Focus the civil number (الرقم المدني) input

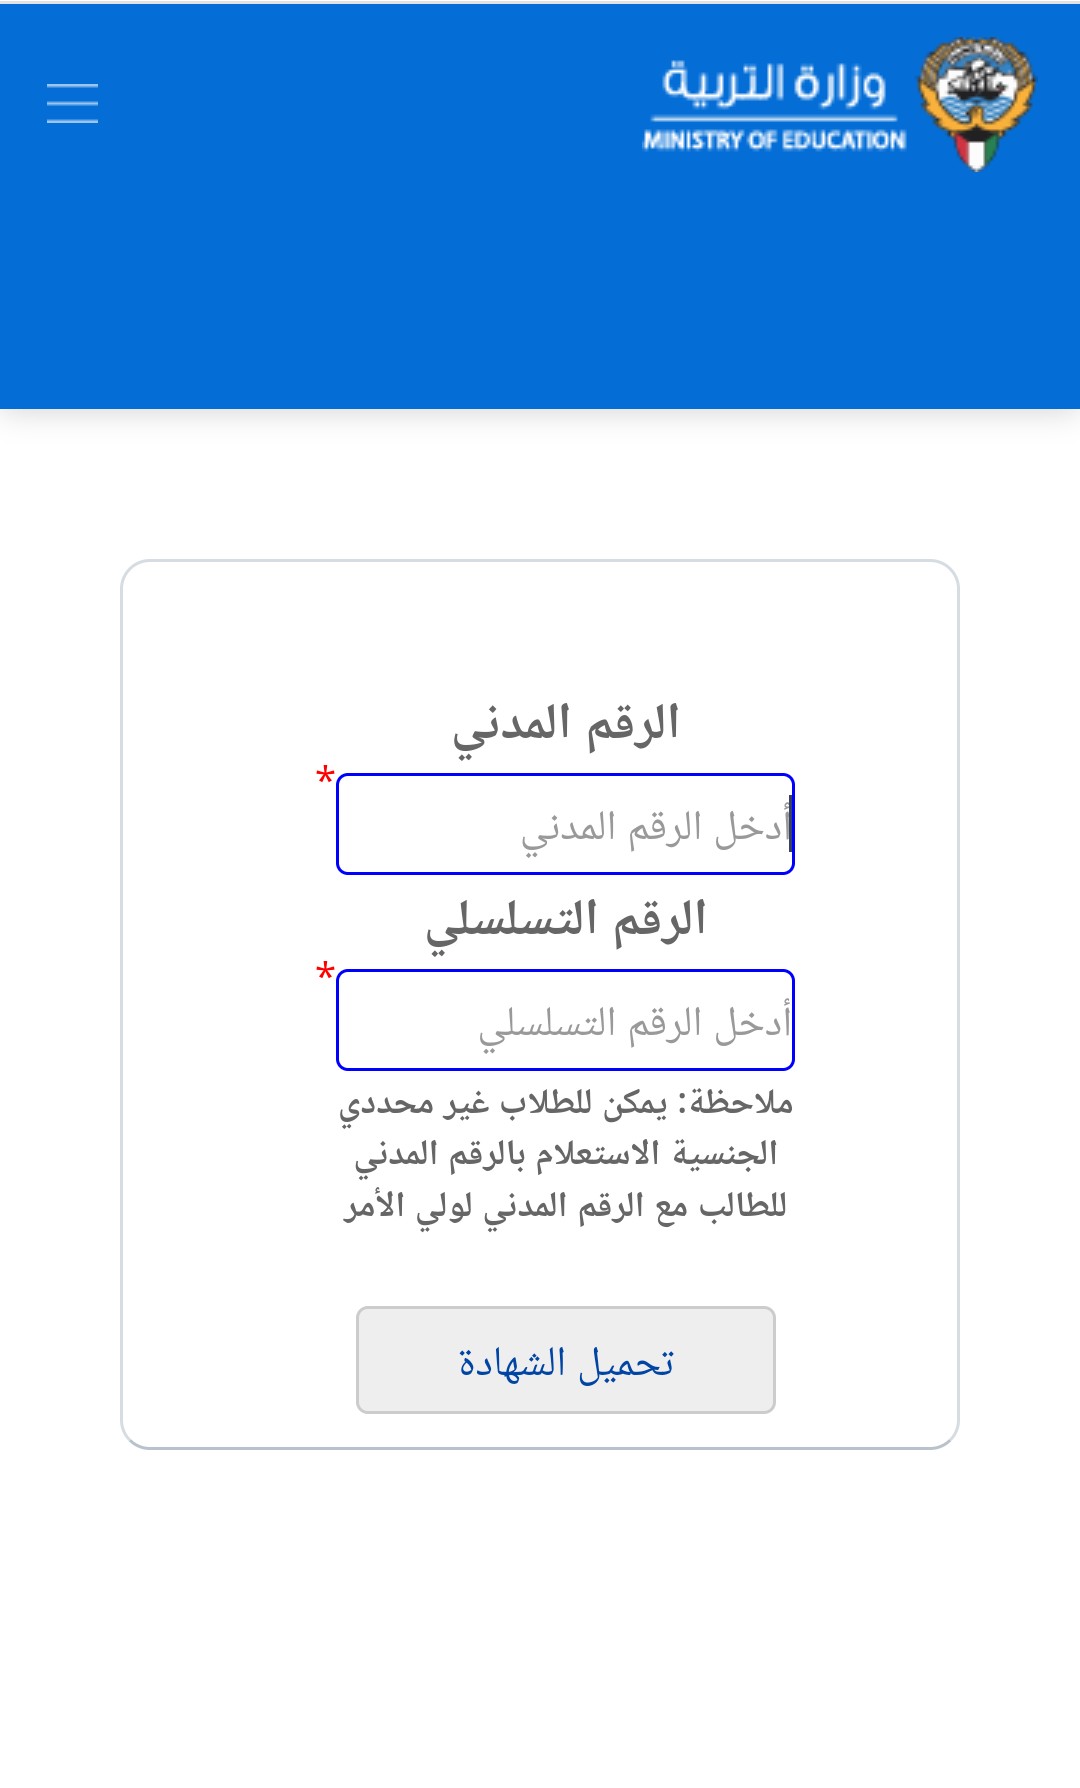pos(566,824)
